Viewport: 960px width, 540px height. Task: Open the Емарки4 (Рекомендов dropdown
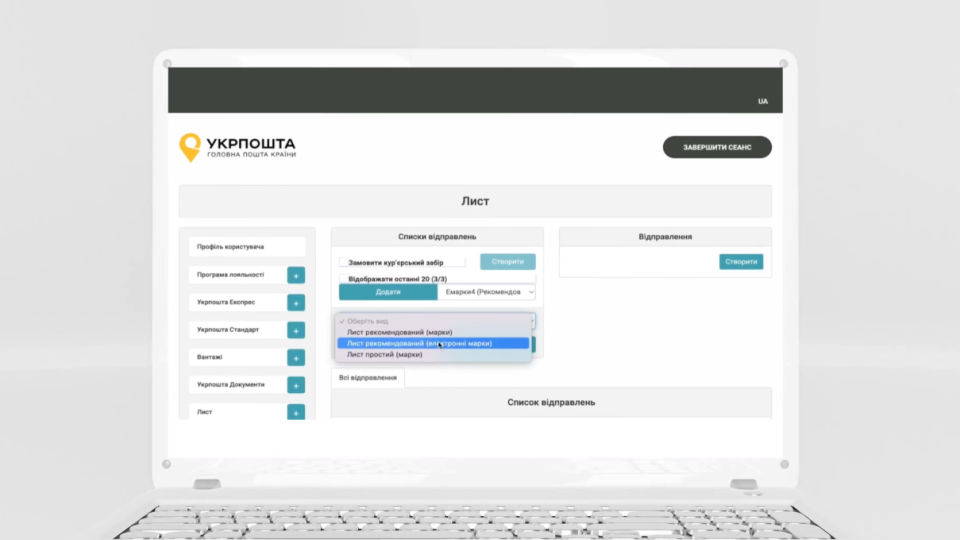pos(487,292)
